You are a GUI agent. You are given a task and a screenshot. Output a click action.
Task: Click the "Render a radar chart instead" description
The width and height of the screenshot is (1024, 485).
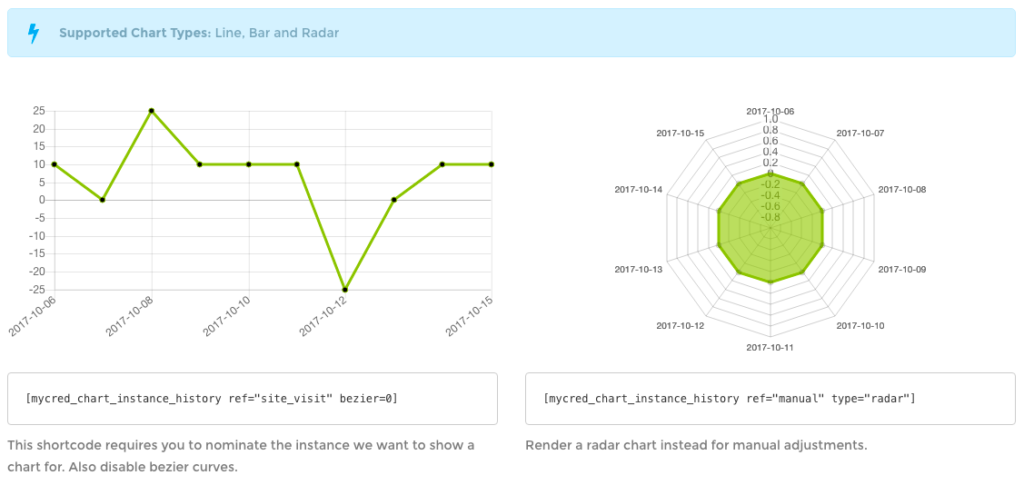pos(696,445)
